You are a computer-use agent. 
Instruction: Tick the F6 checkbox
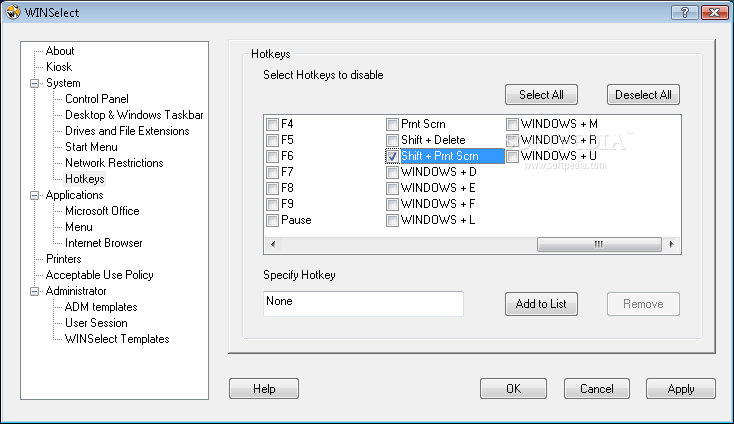coord(272,156)
